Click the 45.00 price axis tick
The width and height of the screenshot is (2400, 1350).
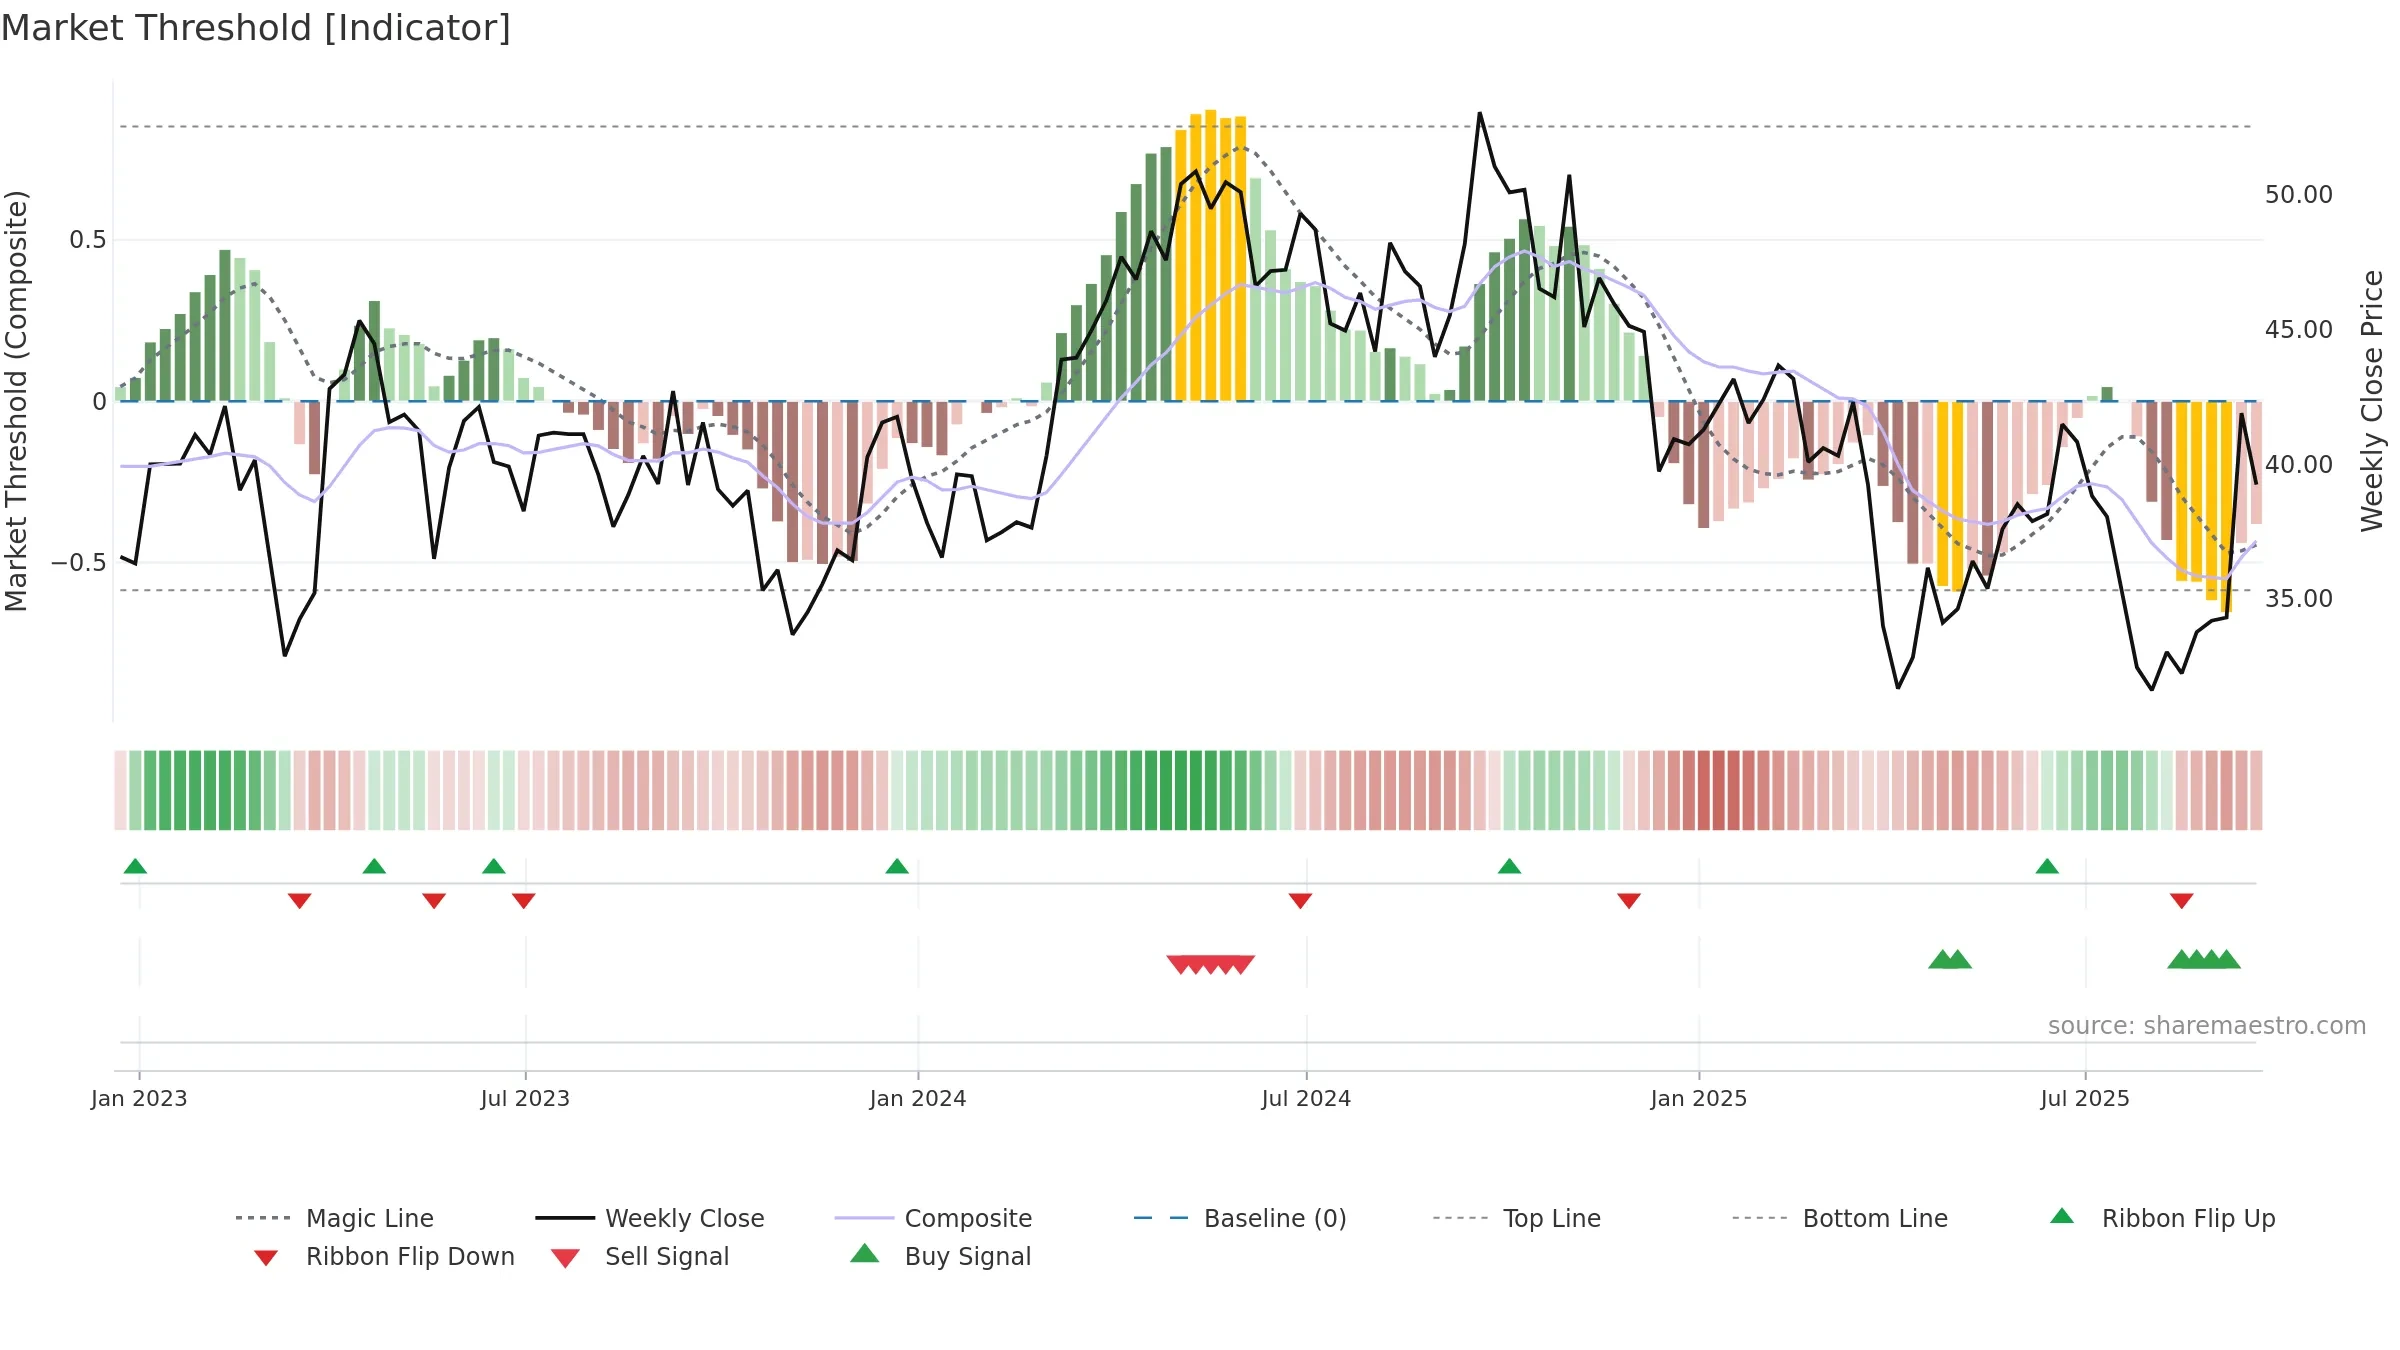point(2299,329)
